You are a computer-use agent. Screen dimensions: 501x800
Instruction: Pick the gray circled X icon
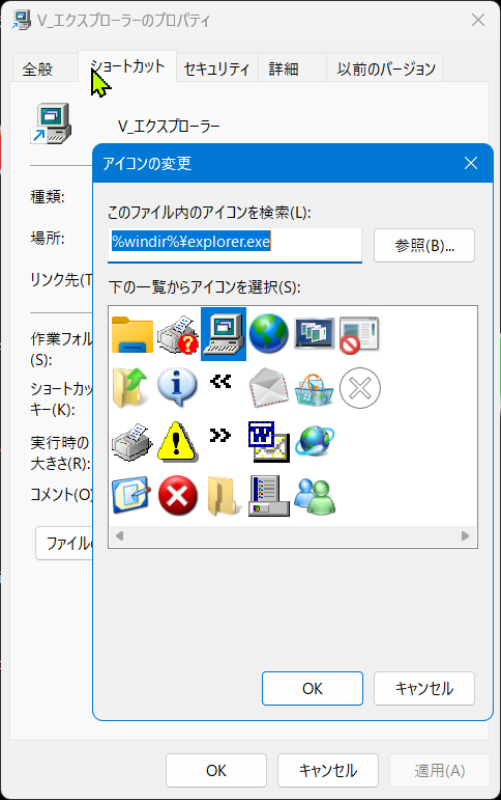pos(360,388)
